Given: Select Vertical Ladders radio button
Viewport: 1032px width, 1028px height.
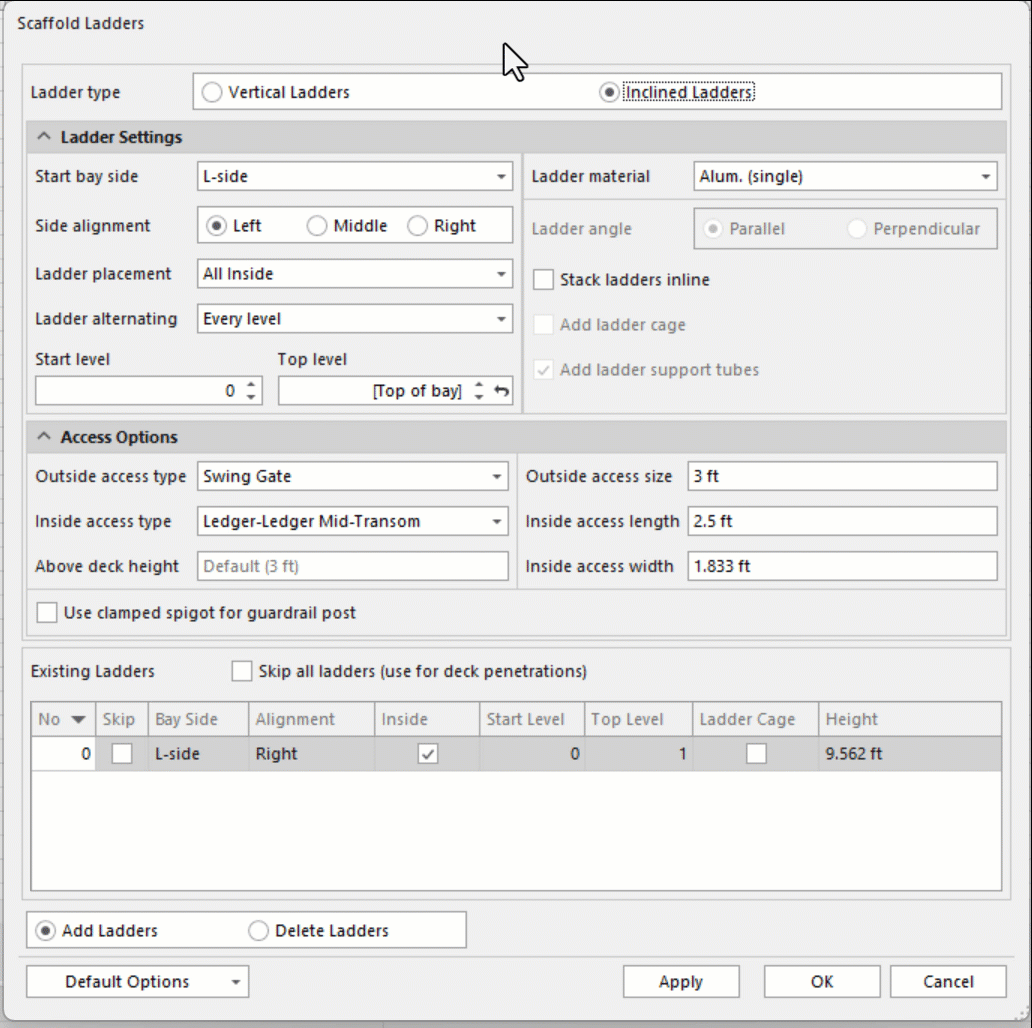Looking at the screenshot, I should point(211,92).
